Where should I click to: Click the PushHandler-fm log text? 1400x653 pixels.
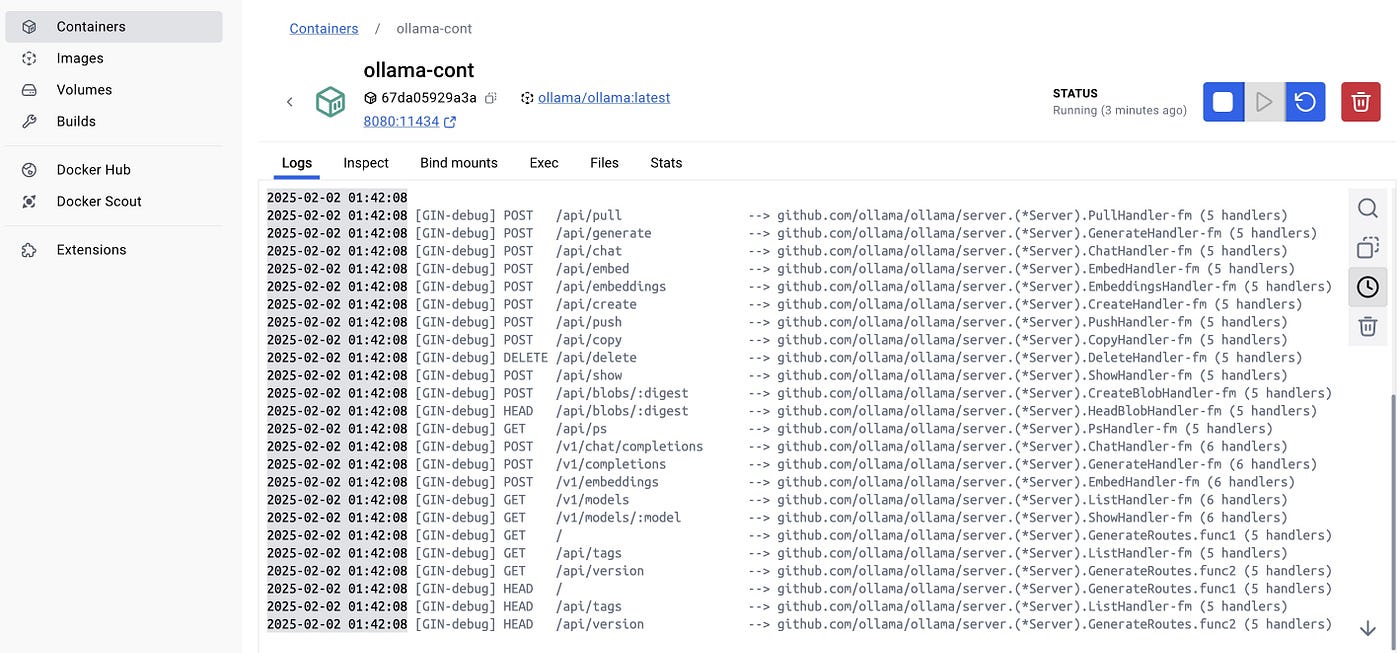(1140, 322)
